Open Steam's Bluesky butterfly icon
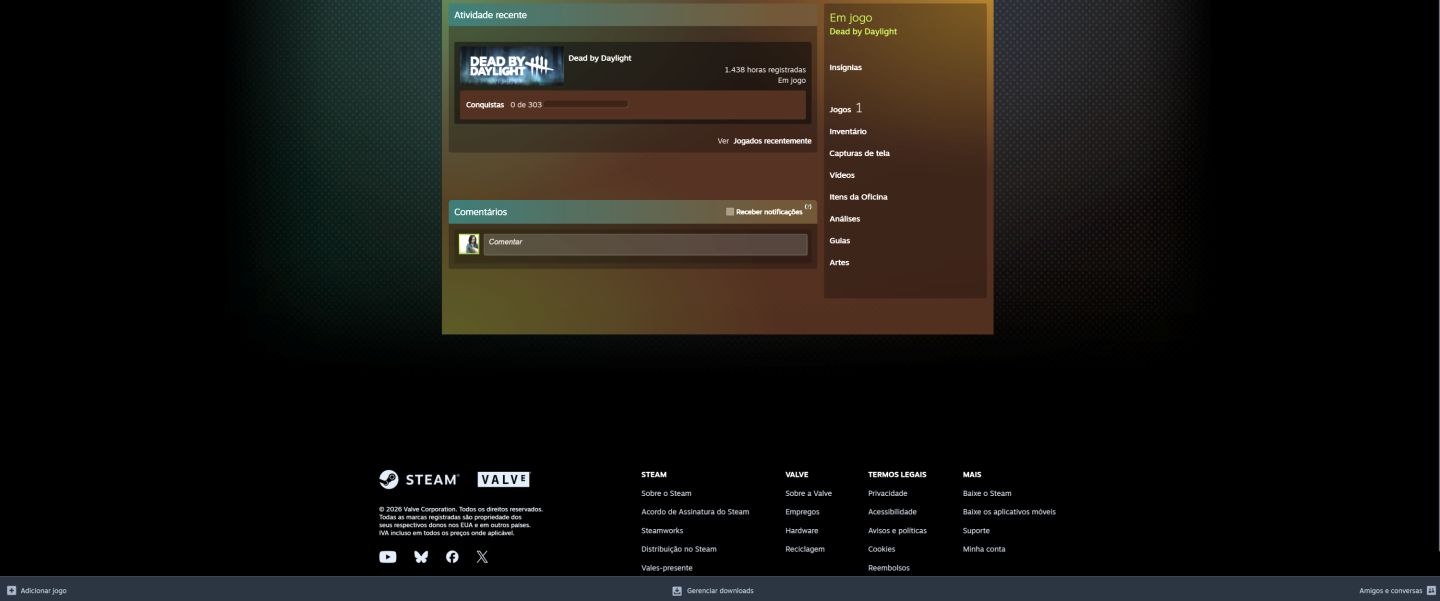Viewport: 1440px width, 601px height. click(421, 557)
